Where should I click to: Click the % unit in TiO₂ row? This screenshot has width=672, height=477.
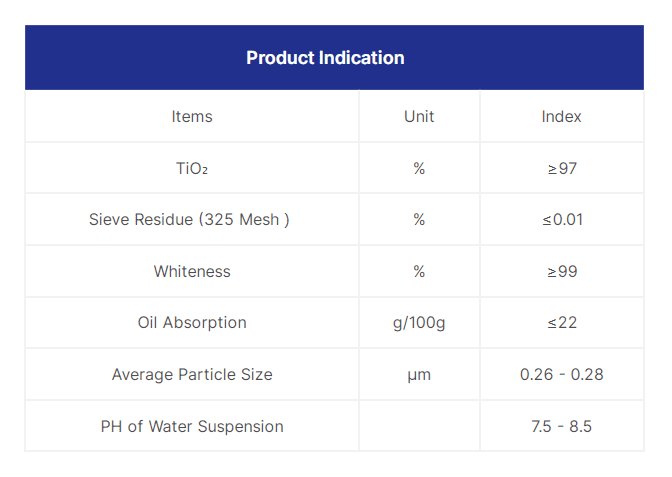pyautogui.click(x=419, y=168)
